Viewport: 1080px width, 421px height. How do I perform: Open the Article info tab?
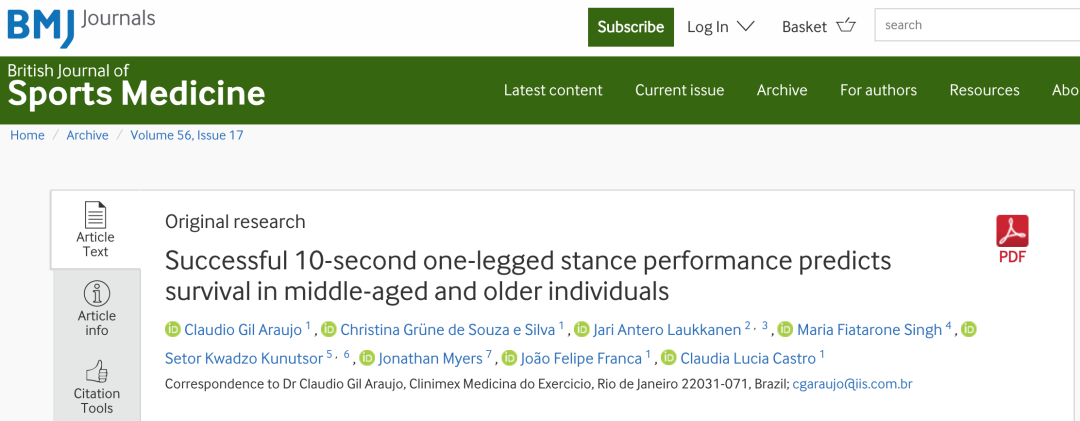point(96,307)
